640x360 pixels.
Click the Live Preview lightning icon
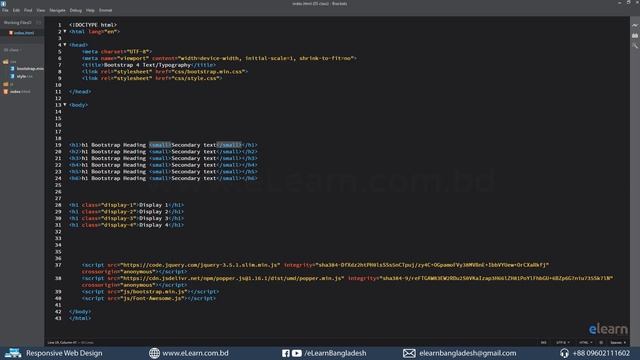pos(635,25)
